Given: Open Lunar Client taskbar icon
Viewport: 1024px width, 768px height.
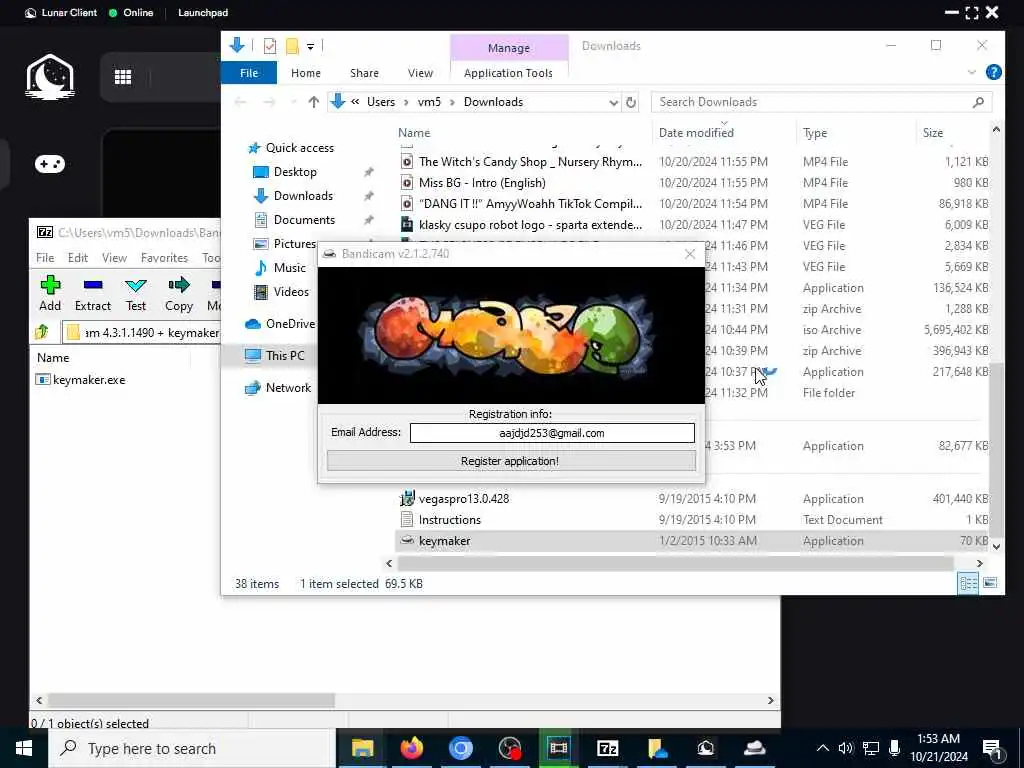Looking at the screenshot, I should point(705,748).
